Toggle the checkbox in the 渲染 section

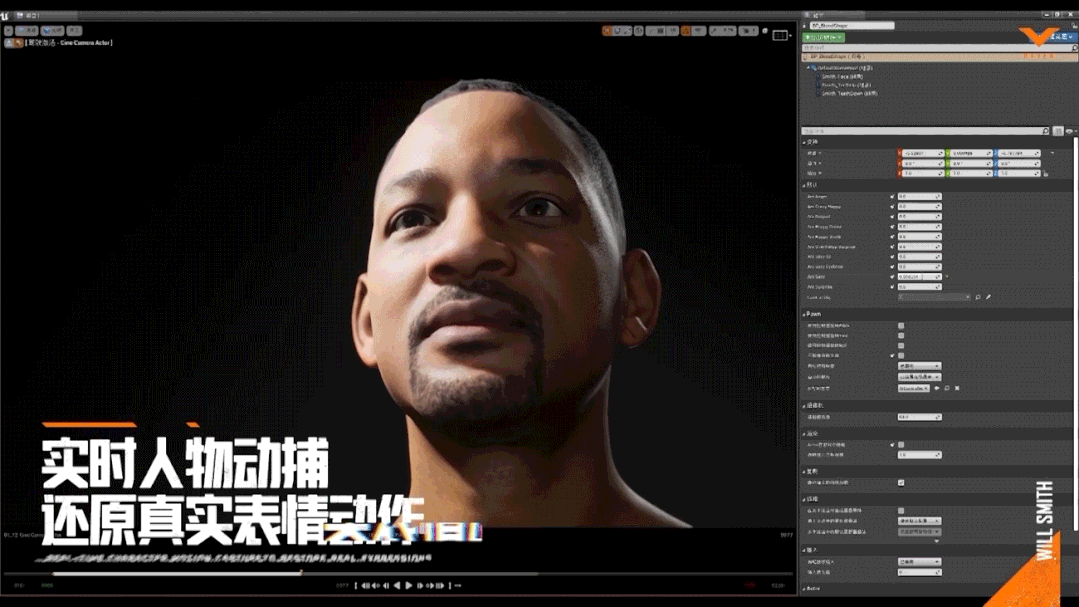901,445
